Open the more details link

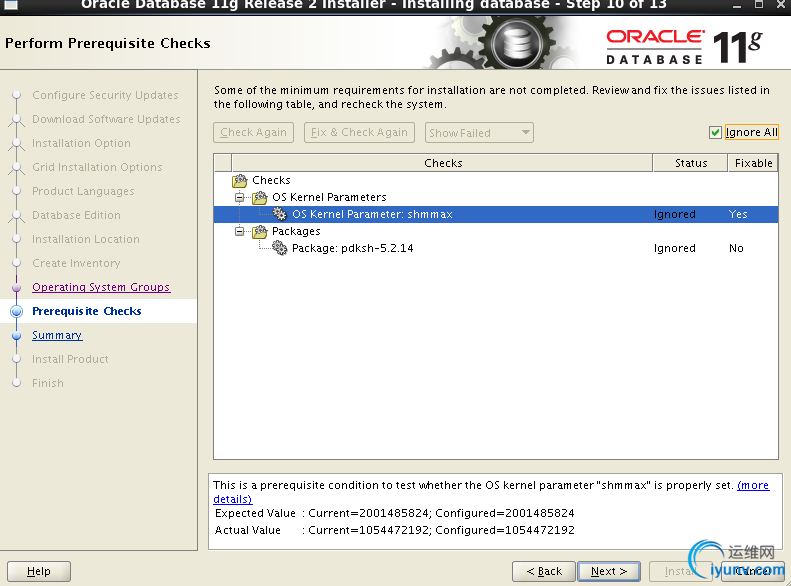(x=753, y=485)
